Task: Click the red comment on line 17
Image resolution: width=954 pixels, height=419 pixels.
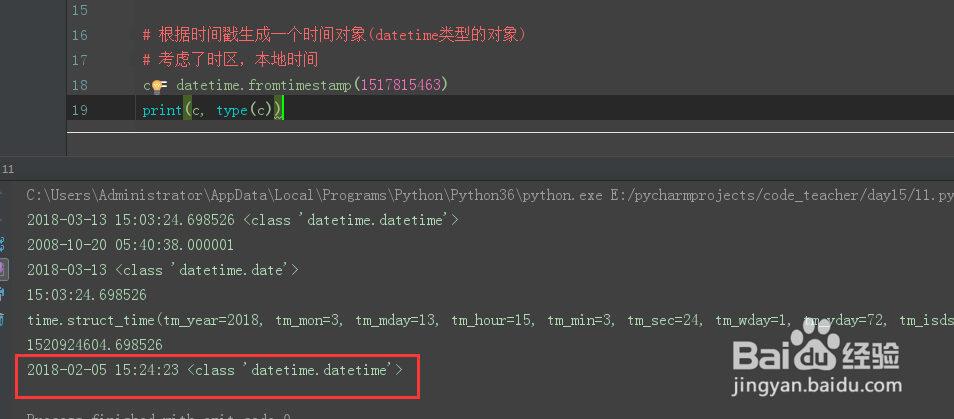Action: 232,60
